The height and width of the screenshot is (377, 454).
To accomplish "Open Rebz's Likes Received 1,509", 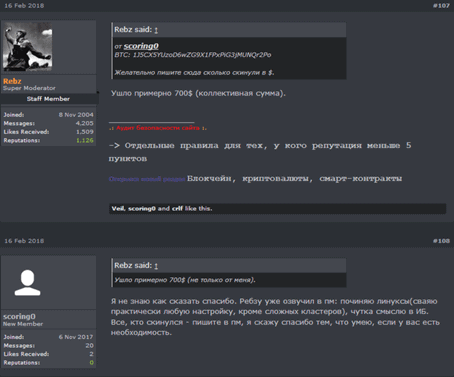I will click(x=85, y=132).
